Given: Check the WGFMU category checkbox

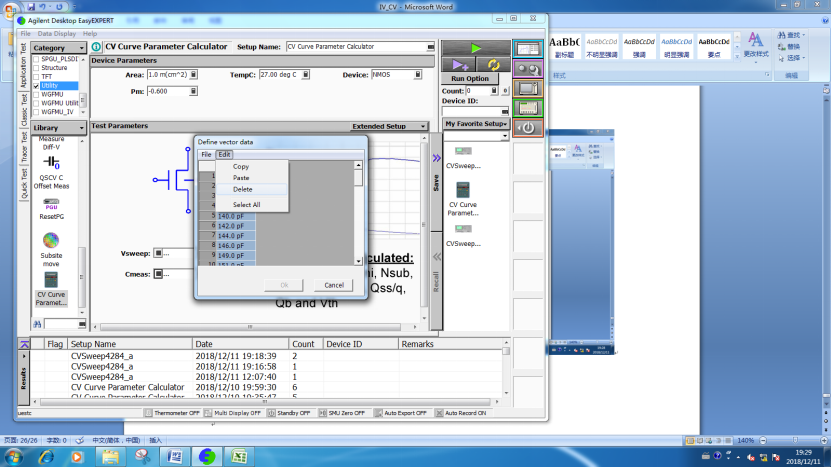Looking at the screenshot, I should tap(37, 94).
